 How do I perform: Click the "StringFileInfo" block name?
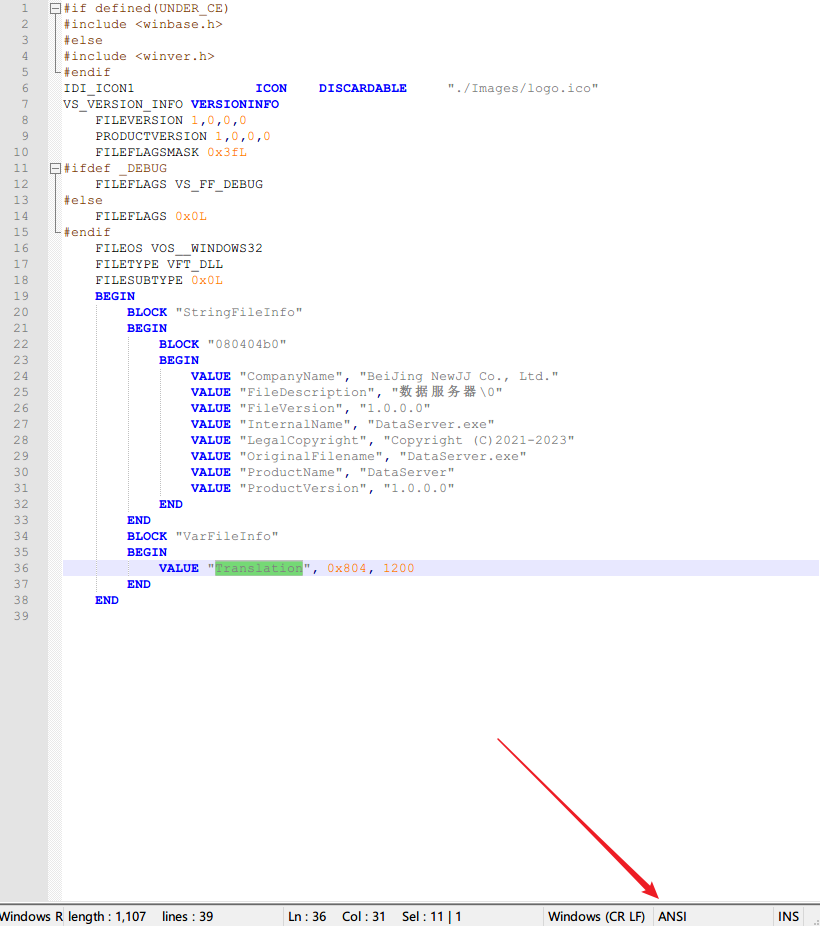(239, 312)
